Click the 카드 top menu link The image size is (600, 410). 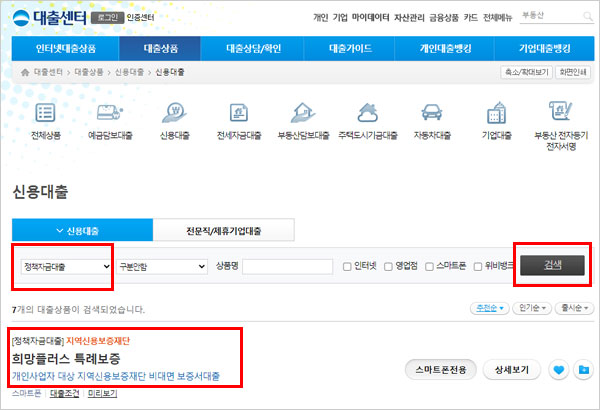click(471, 18)
